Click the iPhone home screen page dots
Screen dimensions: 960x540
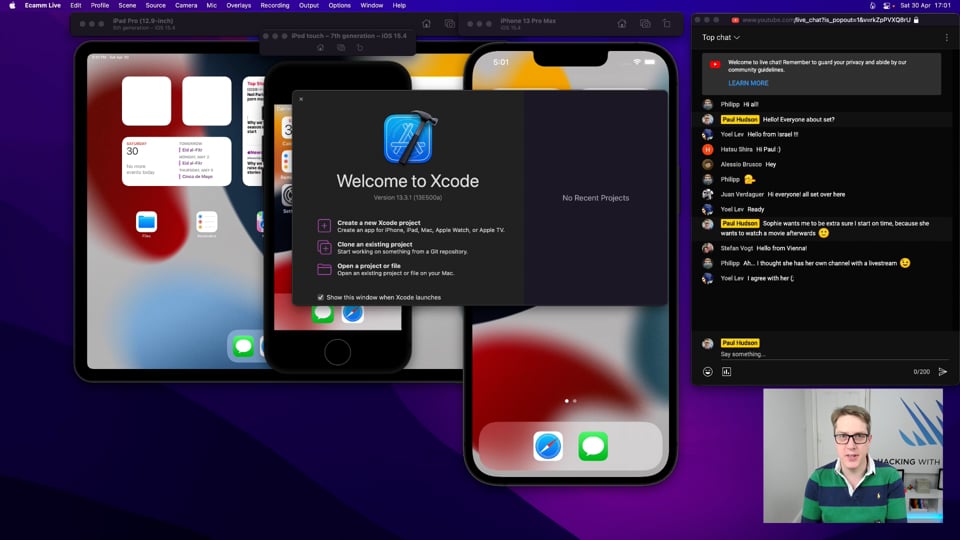pyautogui.click(x=570, y=401)
